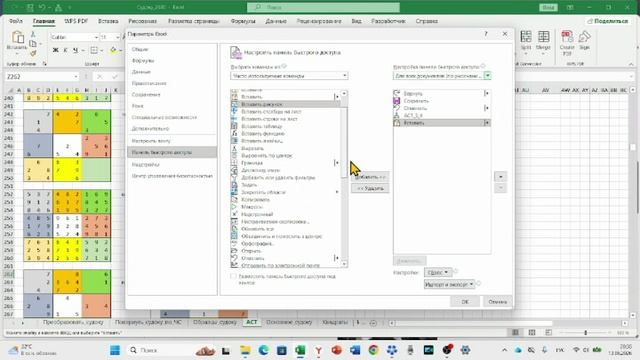Click Create PDF icon in ribbon
The width and height of the screenshot is (640, 360).
point(567,43)
